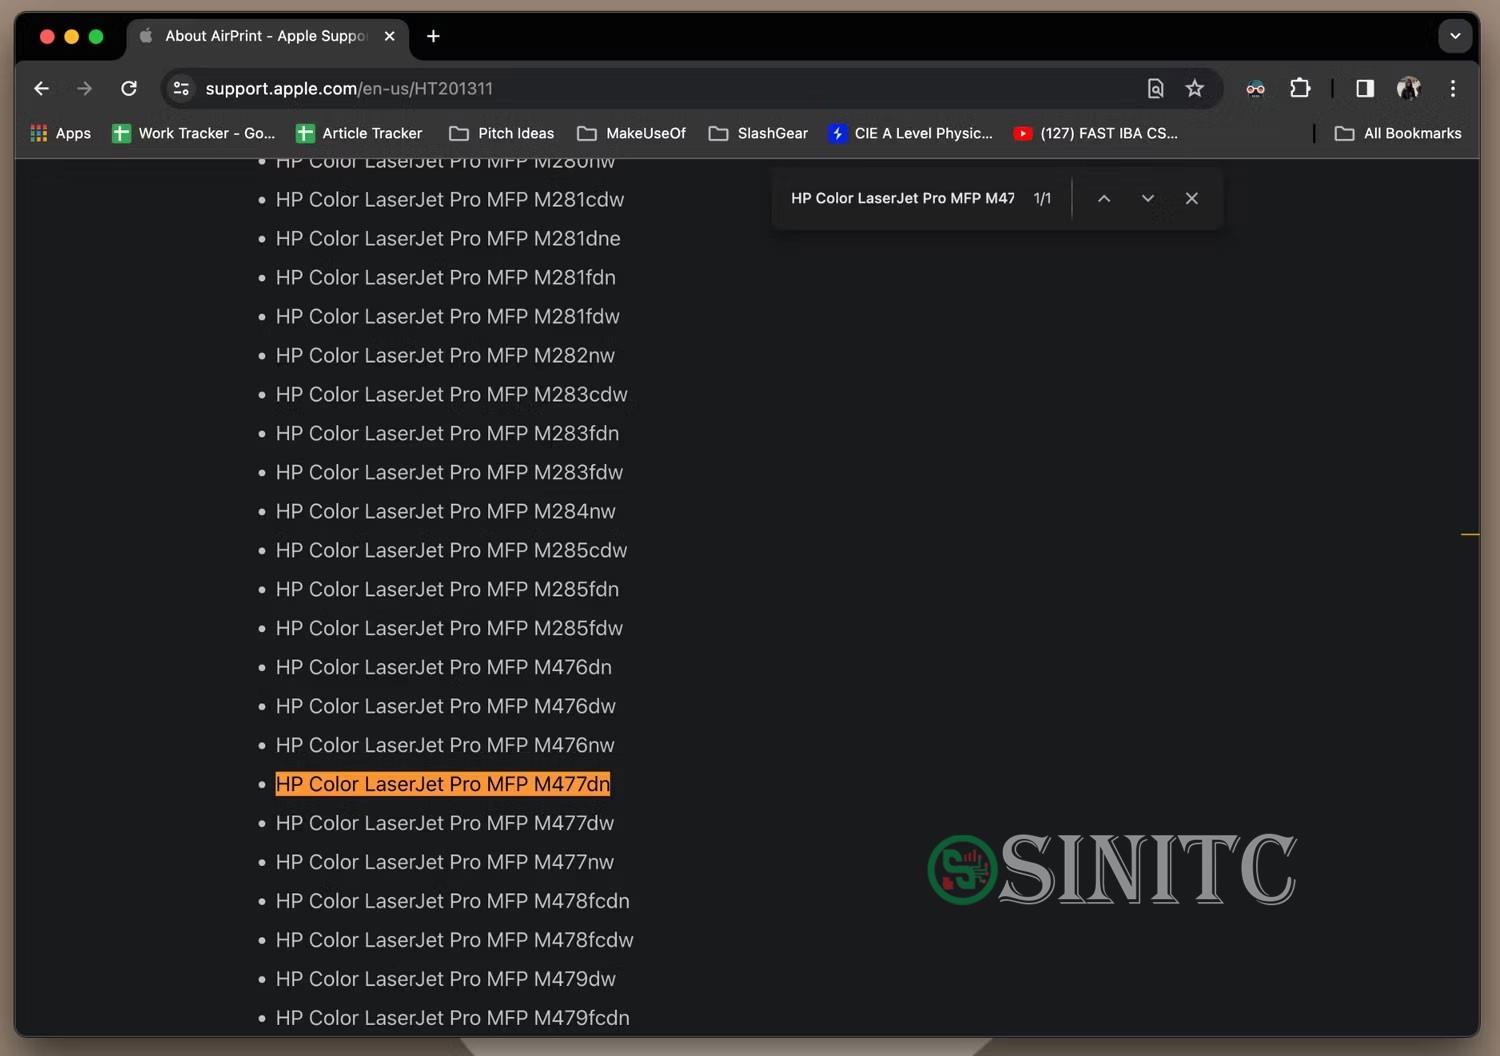Open the SlashGear bookmark folder
The height and width of the screenshot is (1056, 1500).
(x=759, y=133)
